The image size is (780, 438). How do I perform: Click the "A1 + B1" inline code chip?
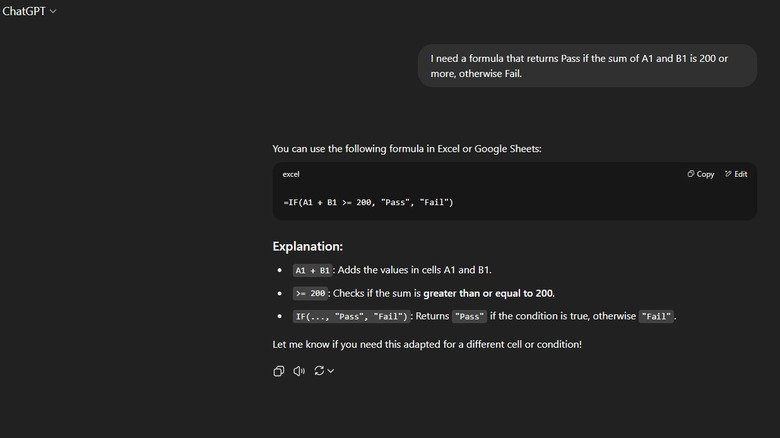click(x=312, y=270)
